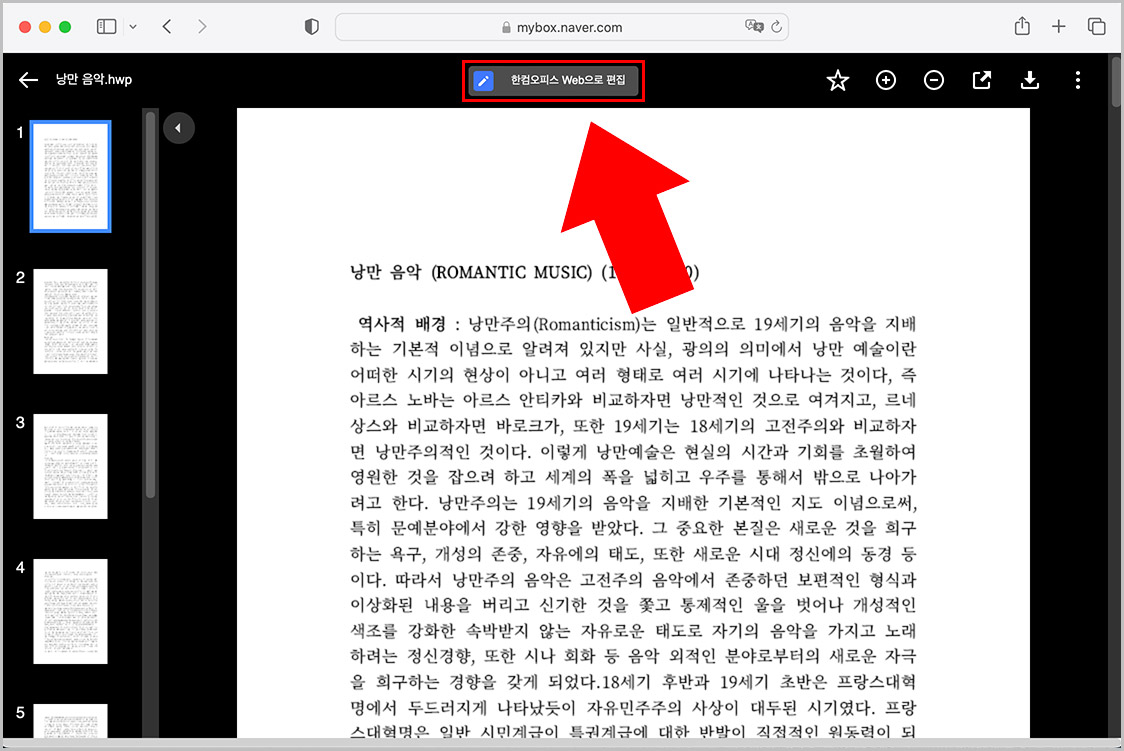
Task: Download the 낭만 음악.hwp file
Action: click(x=1029, y=80)
